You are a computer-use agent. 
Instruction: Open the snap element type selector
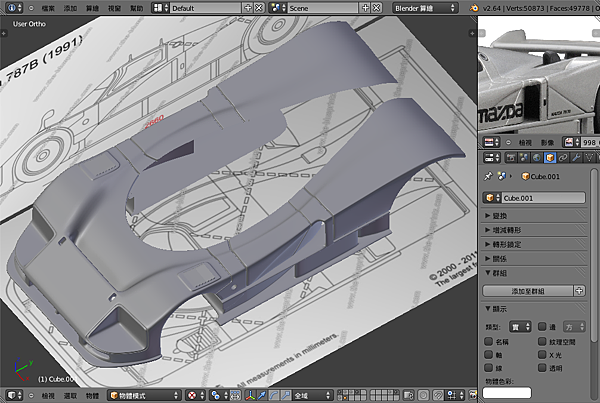[x=454, y=395]
